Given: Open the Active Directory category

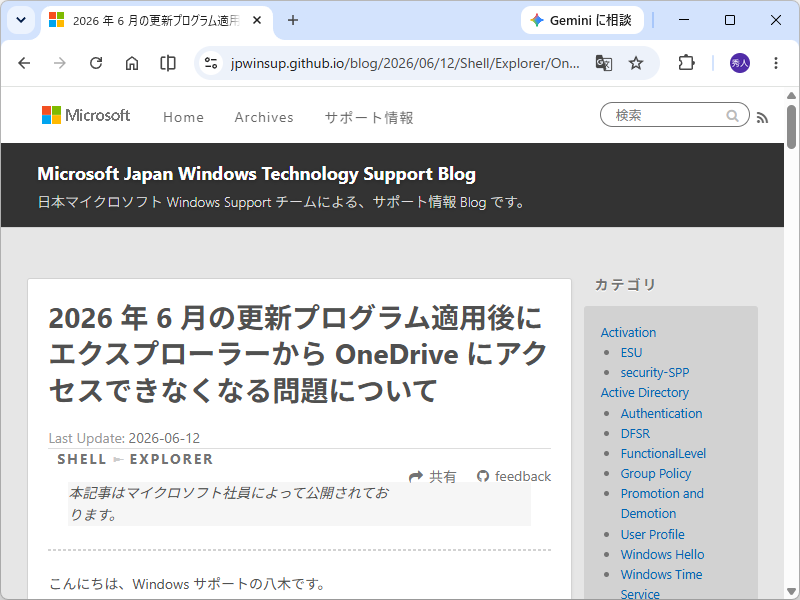Looking at the screenshot, I should click(644, 392).
